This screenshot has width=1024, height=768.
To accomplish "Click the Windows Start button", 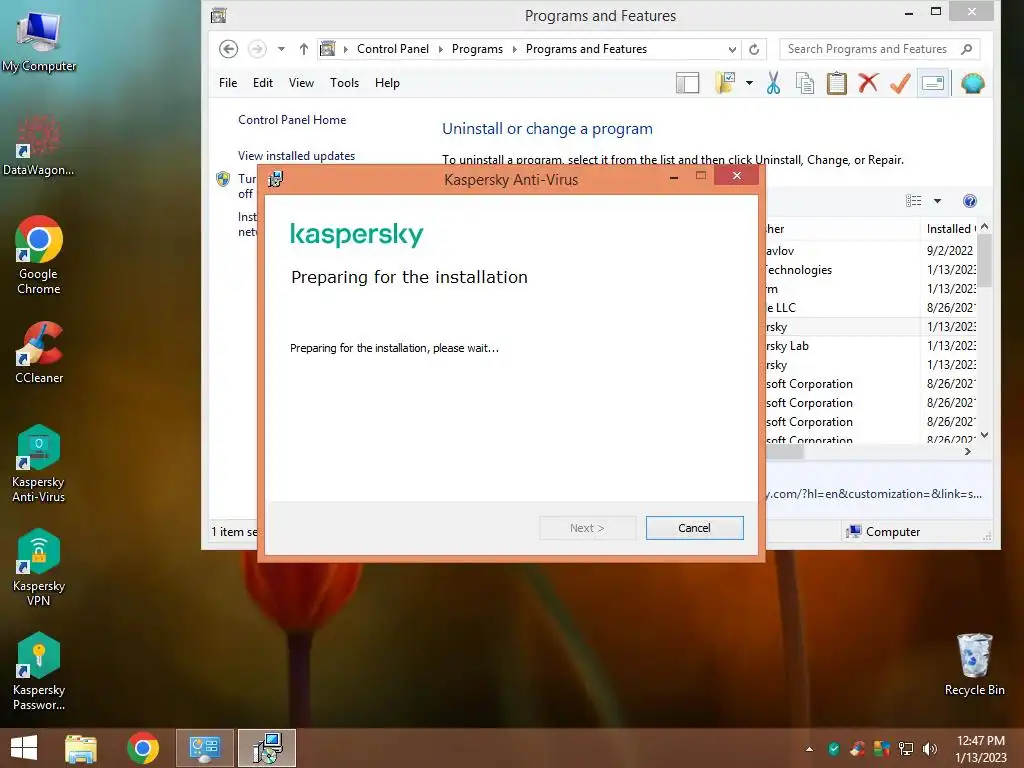I will [24, 748].
